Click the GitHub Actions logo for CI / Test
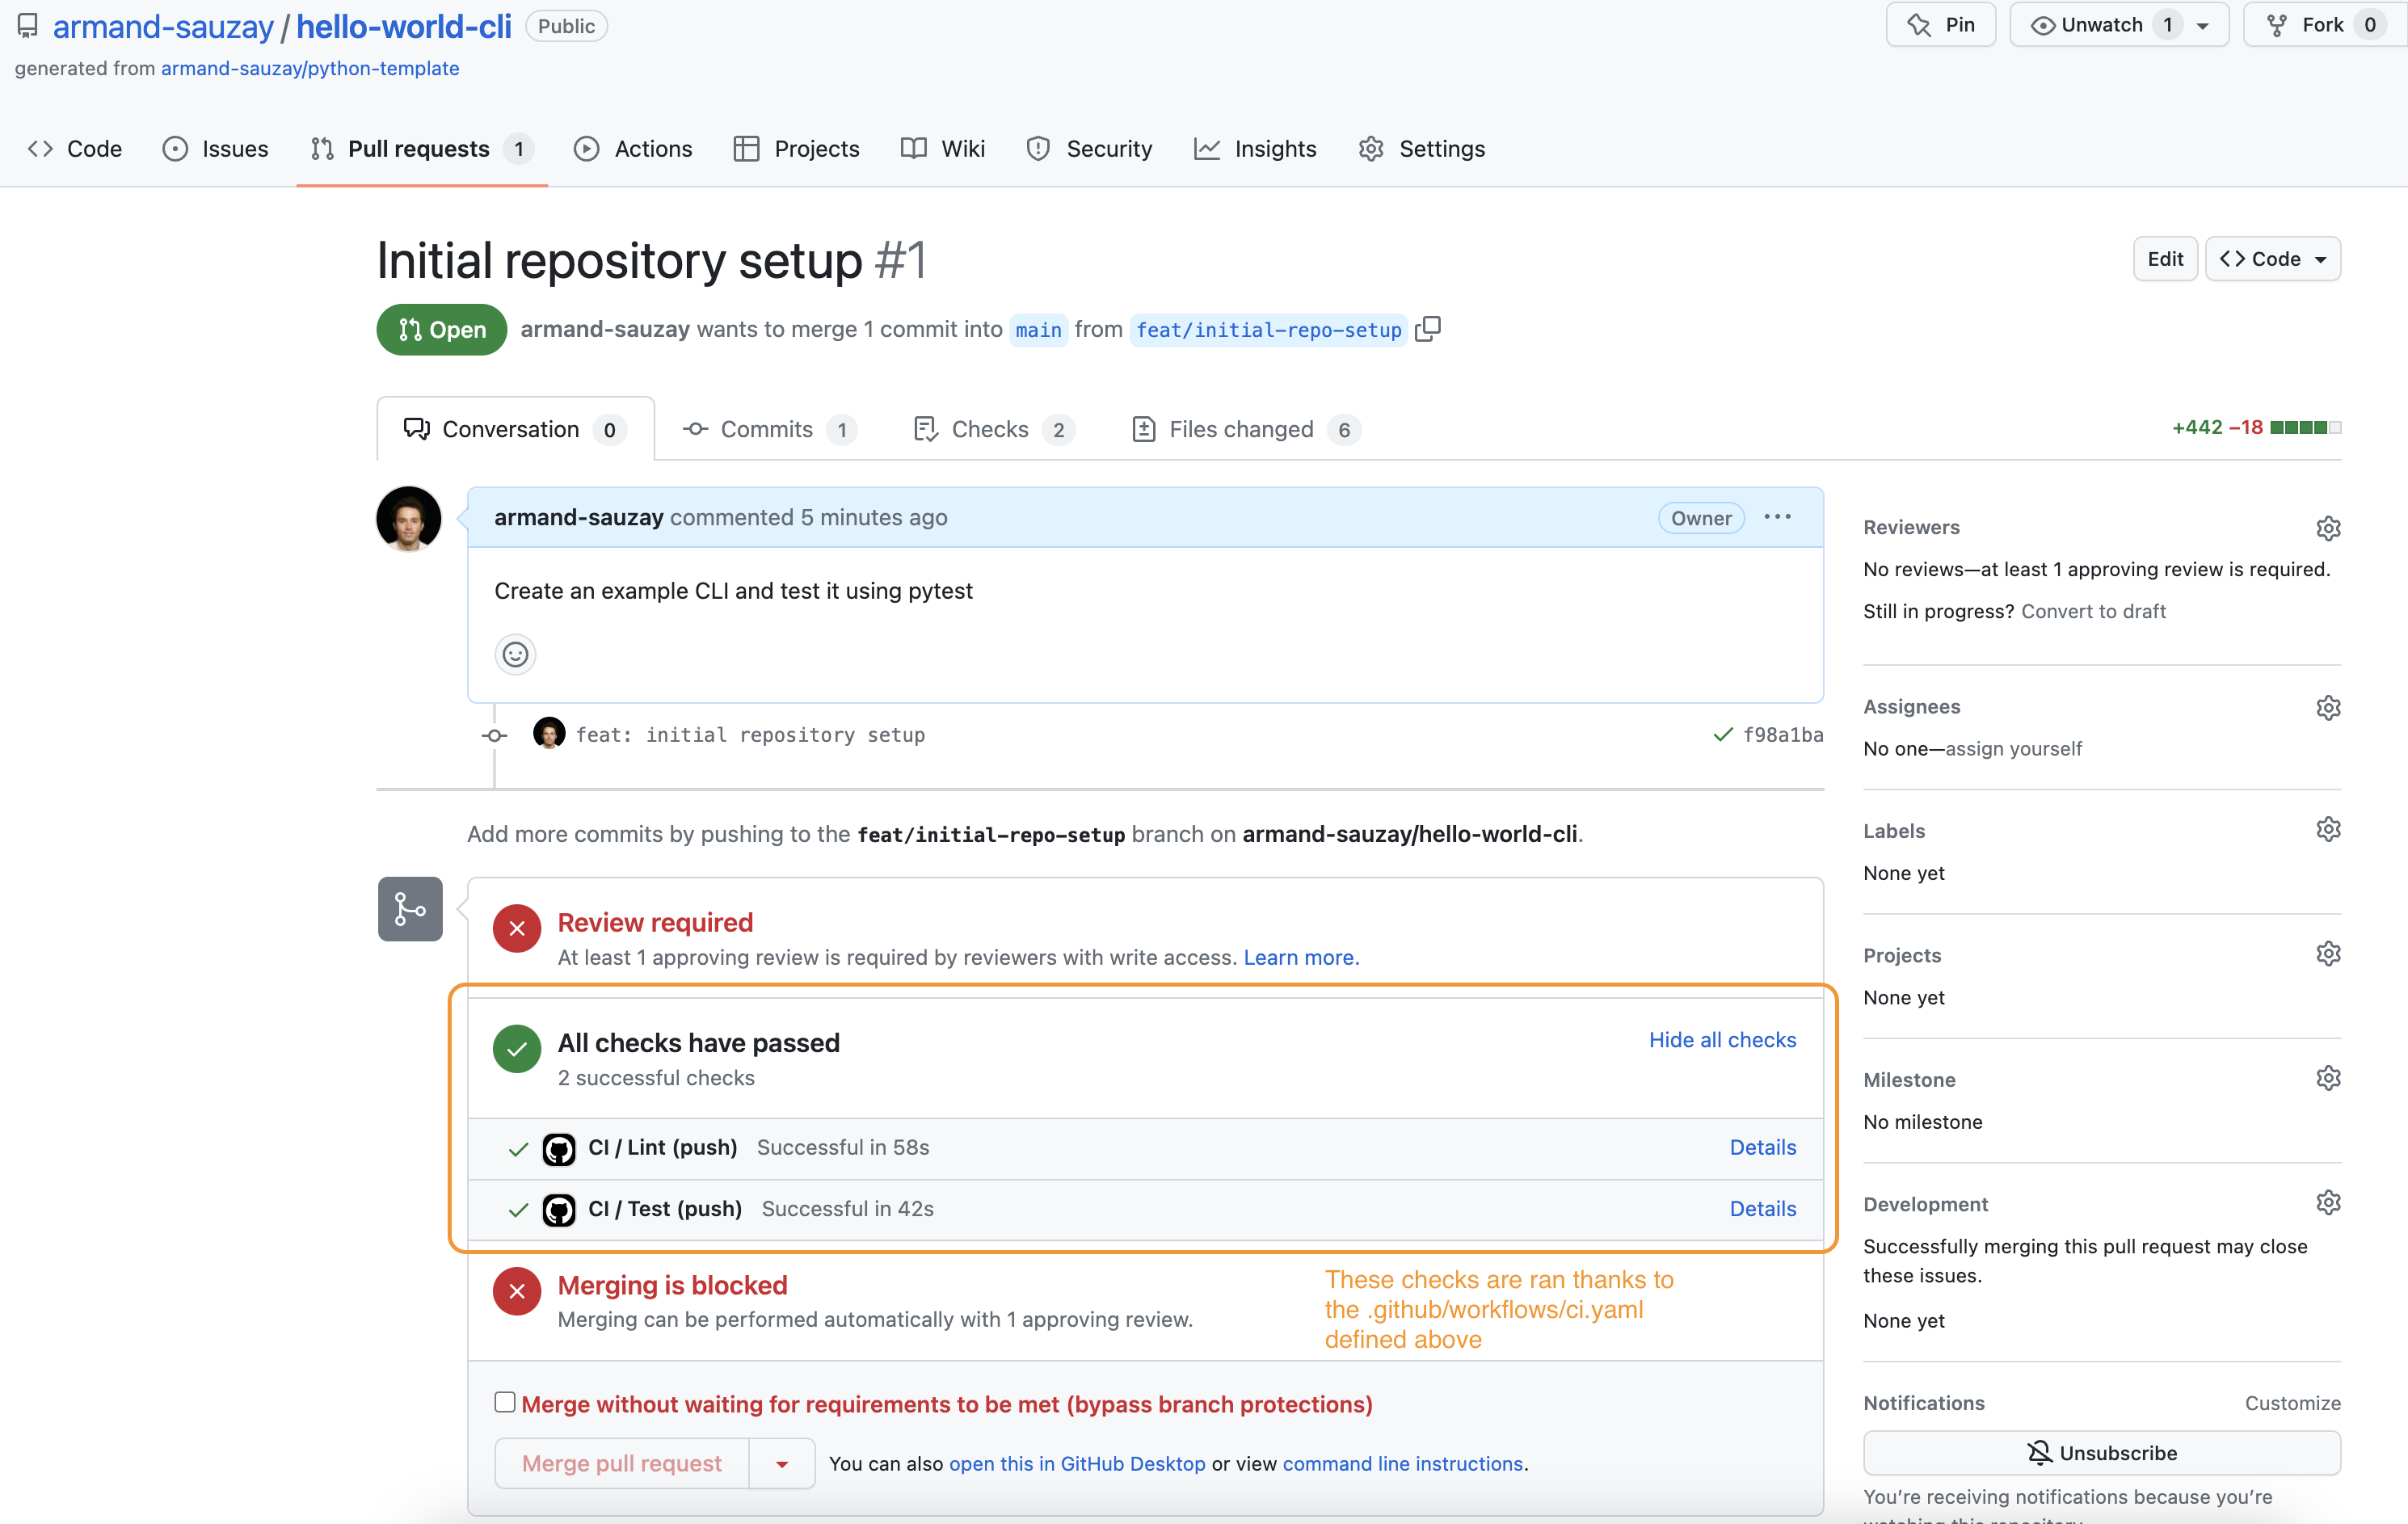This screenshot has height=1524, width=2408. [558, 1210]
